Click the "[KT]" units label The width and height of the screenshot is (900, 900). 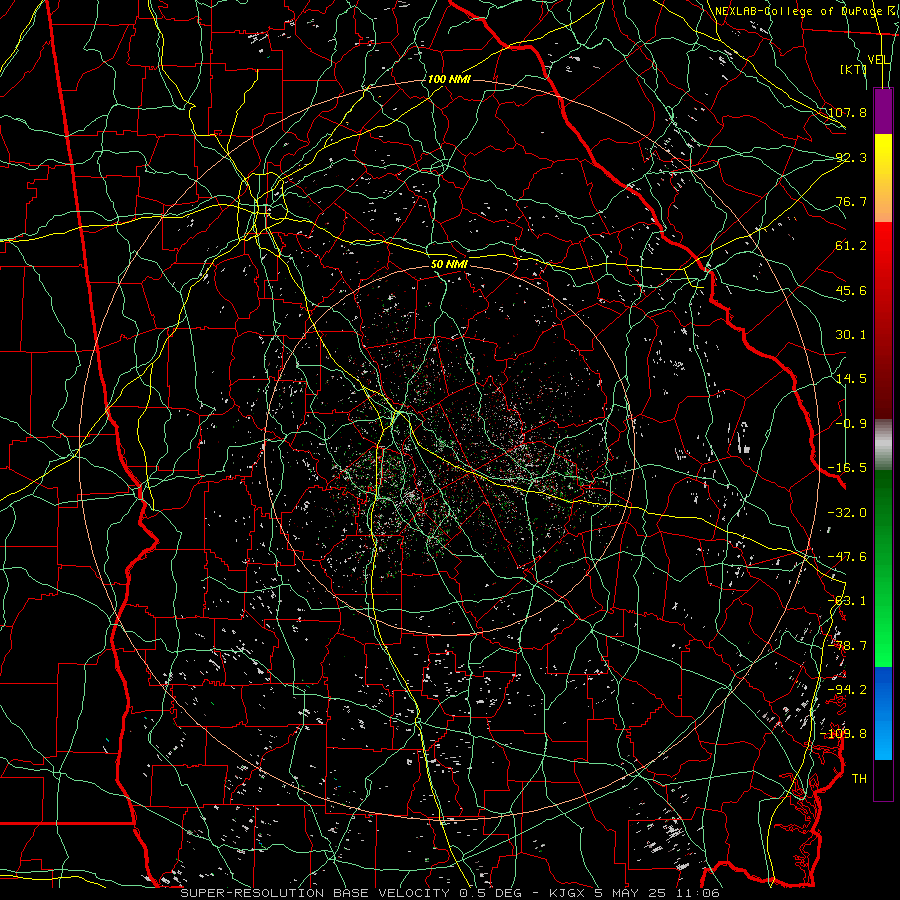pyautogui.click(x=854, y=69)
